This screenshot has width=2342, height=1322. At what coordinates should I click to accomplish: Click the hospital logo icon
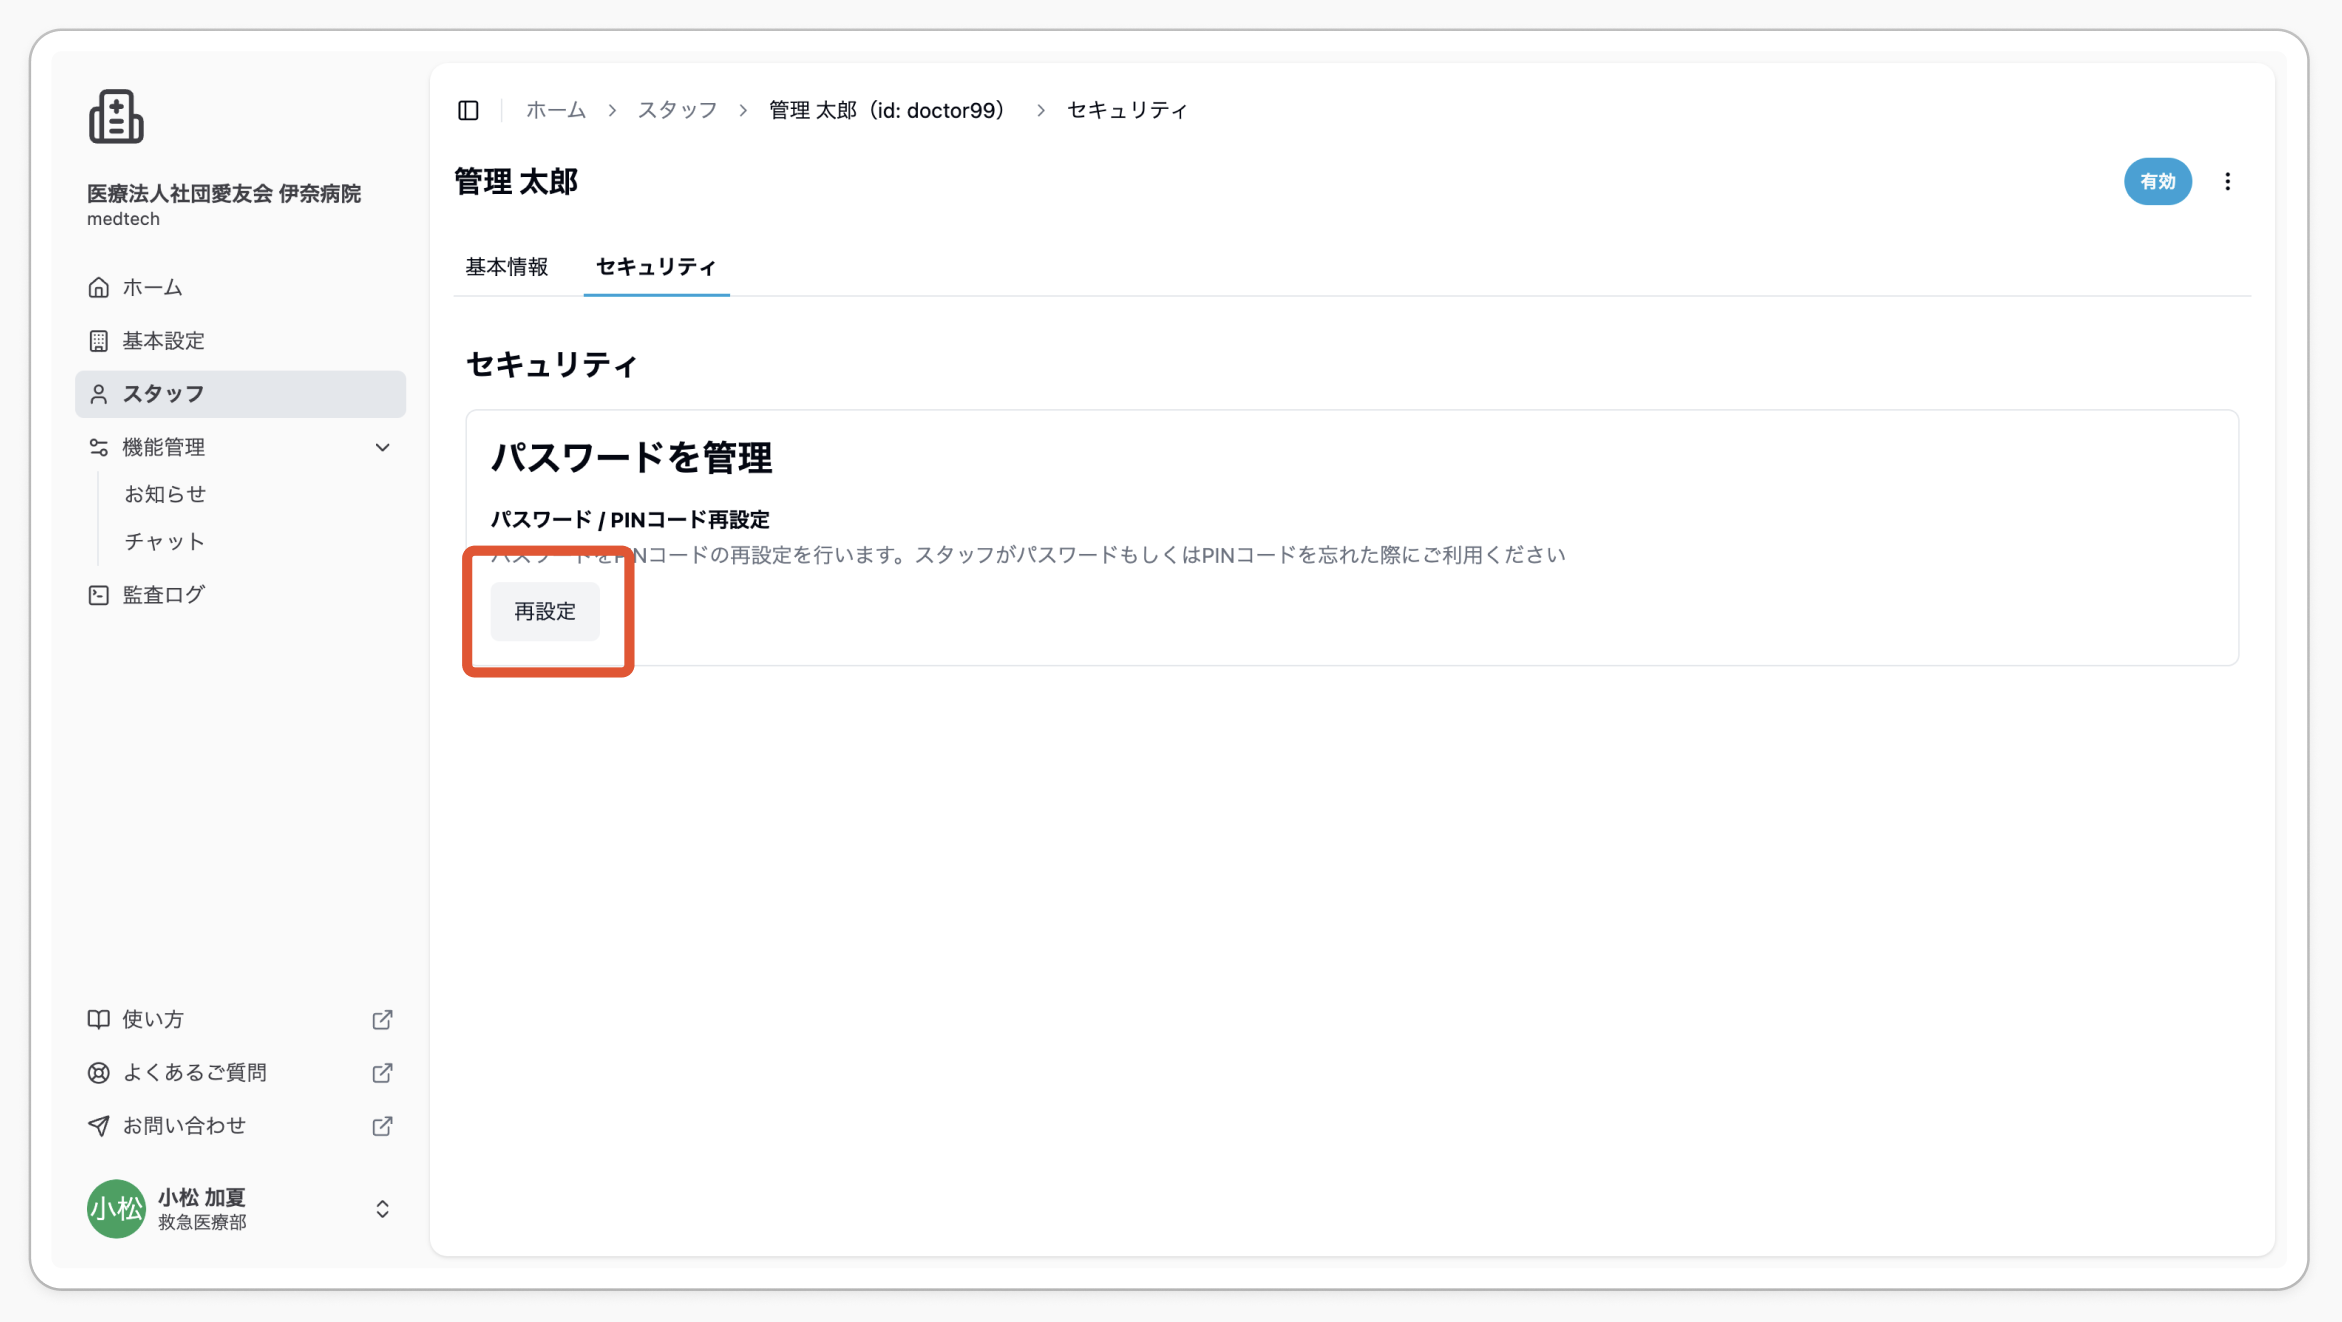click(x=116, y=117)
